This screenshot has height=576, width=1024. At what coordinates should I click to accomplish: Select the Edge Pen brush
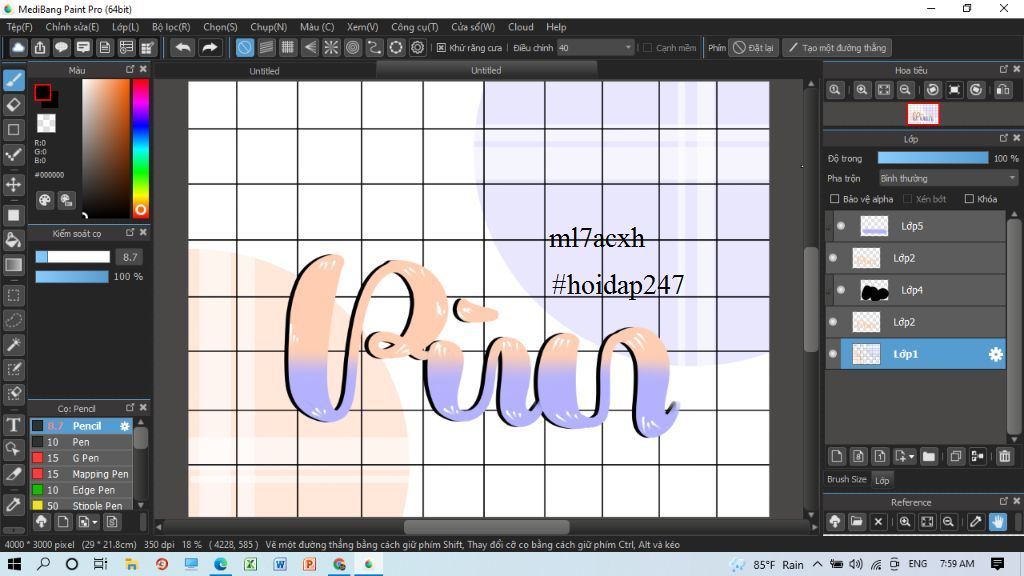tap(82, 490)
